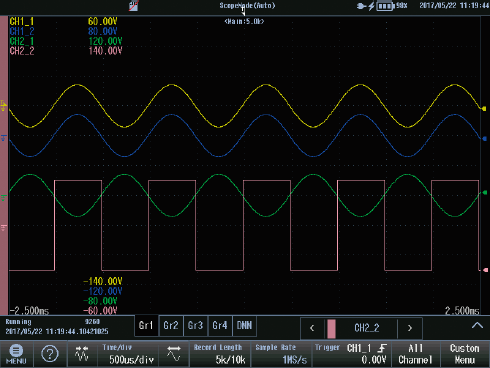
Task: Tap the date and time display
Action: pos(454,6)
